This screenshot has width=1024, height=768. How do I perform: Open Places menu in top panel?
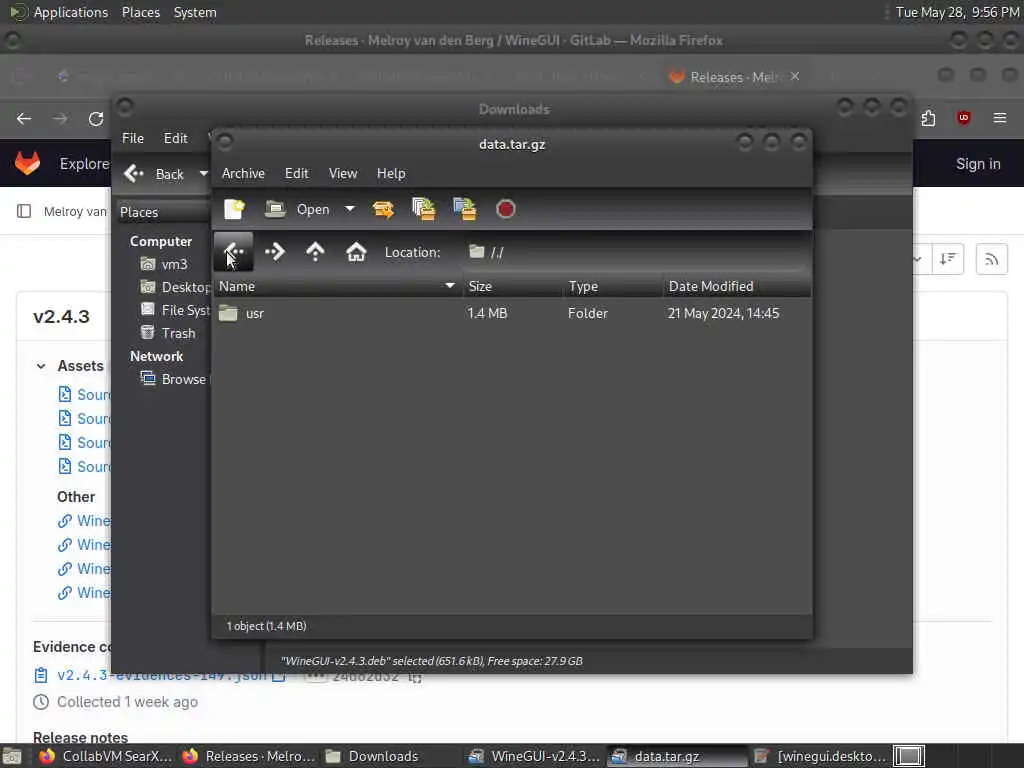141,12
